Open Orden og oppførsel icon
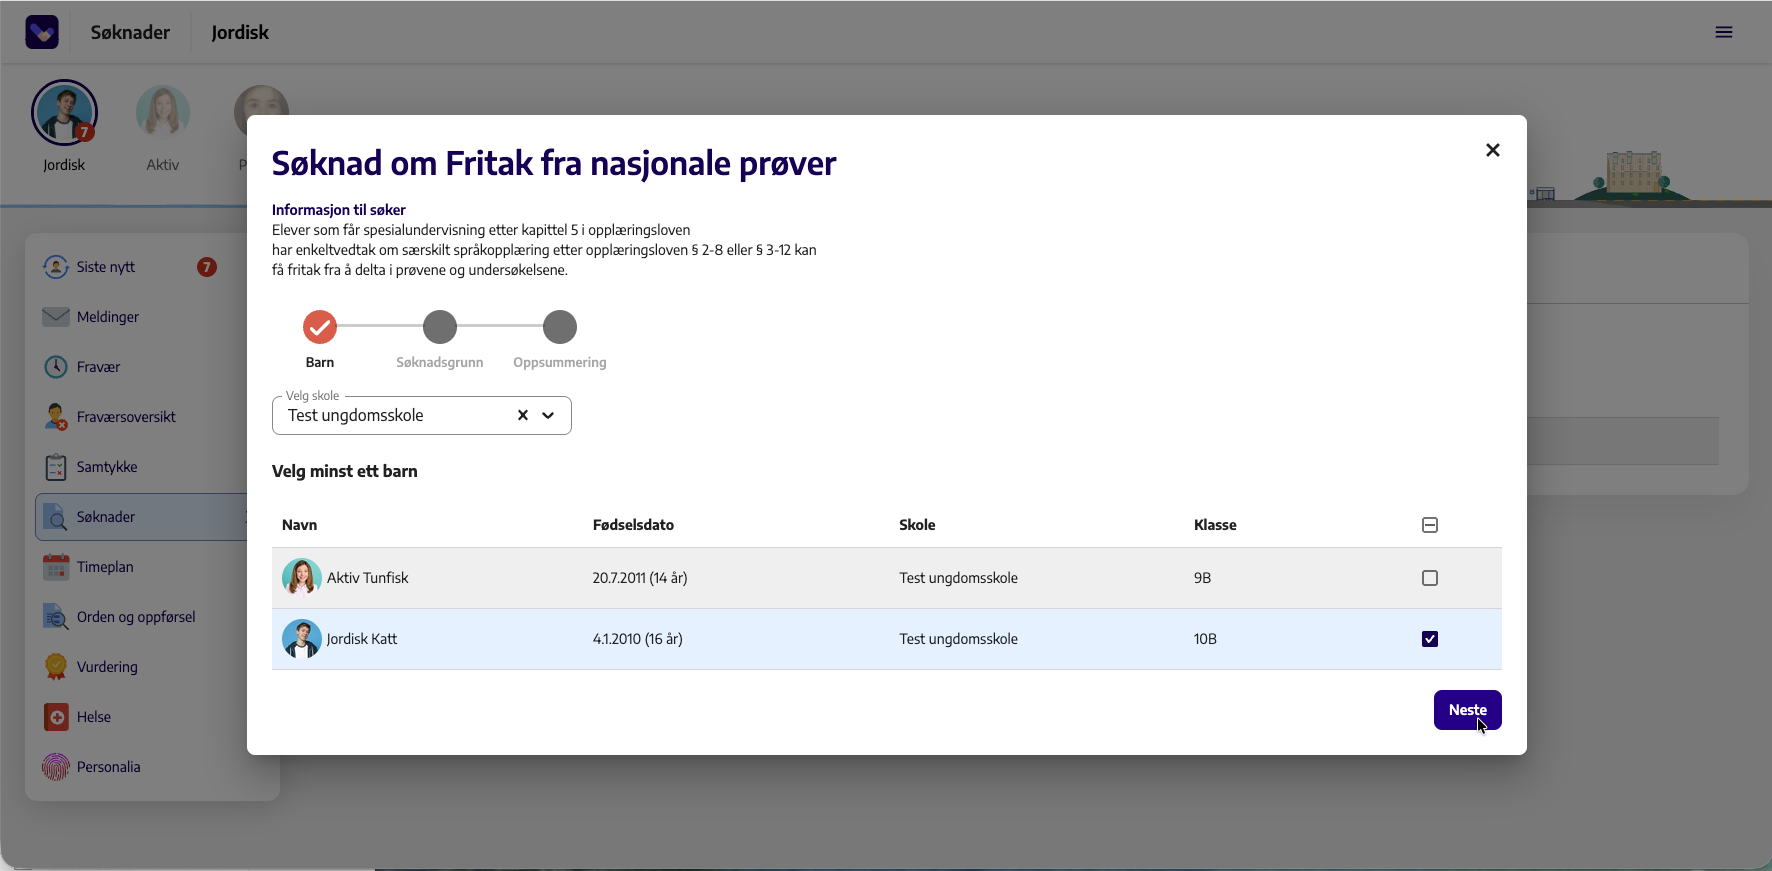Screen dimensions: 1772x871 [x=56, y=617]
